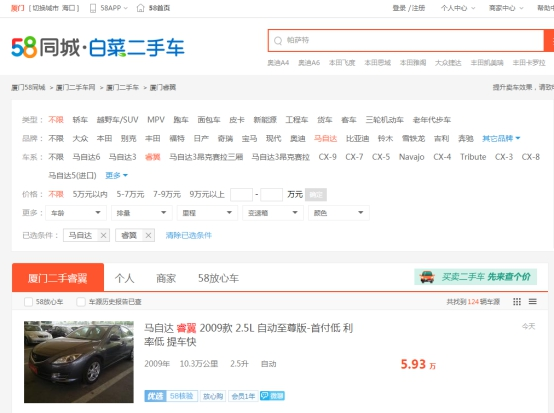Expand 更多 car series list
The width and height of the screenshot is (554, 413).
(116, 176)
